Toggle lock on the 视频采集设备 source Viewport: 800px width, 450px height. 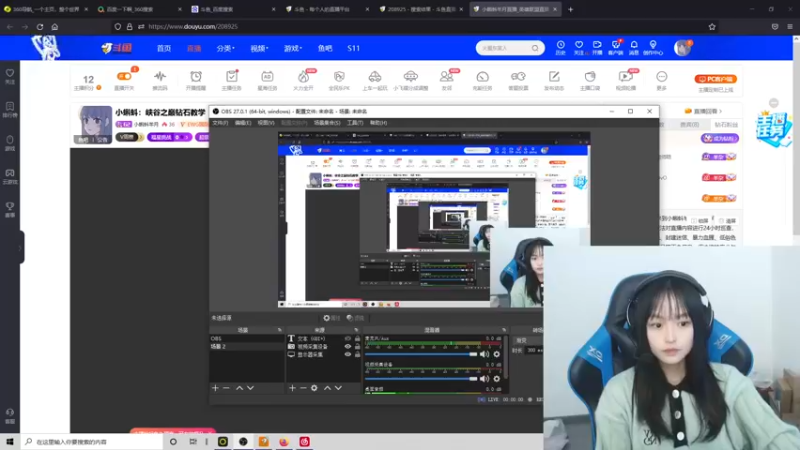(357, 346)
